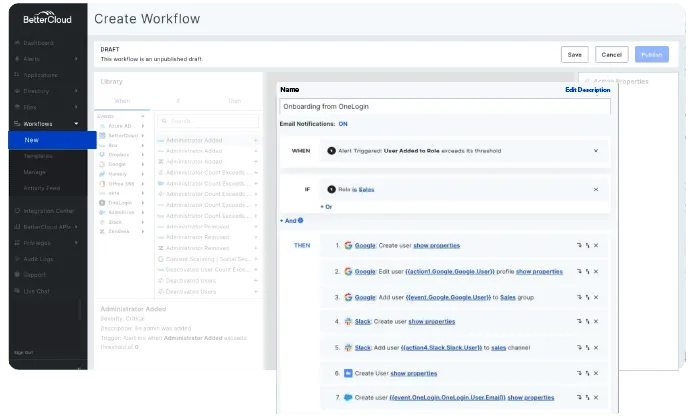
Task: Click the Support icon in sidebar
Action: [x=17, y=275]
